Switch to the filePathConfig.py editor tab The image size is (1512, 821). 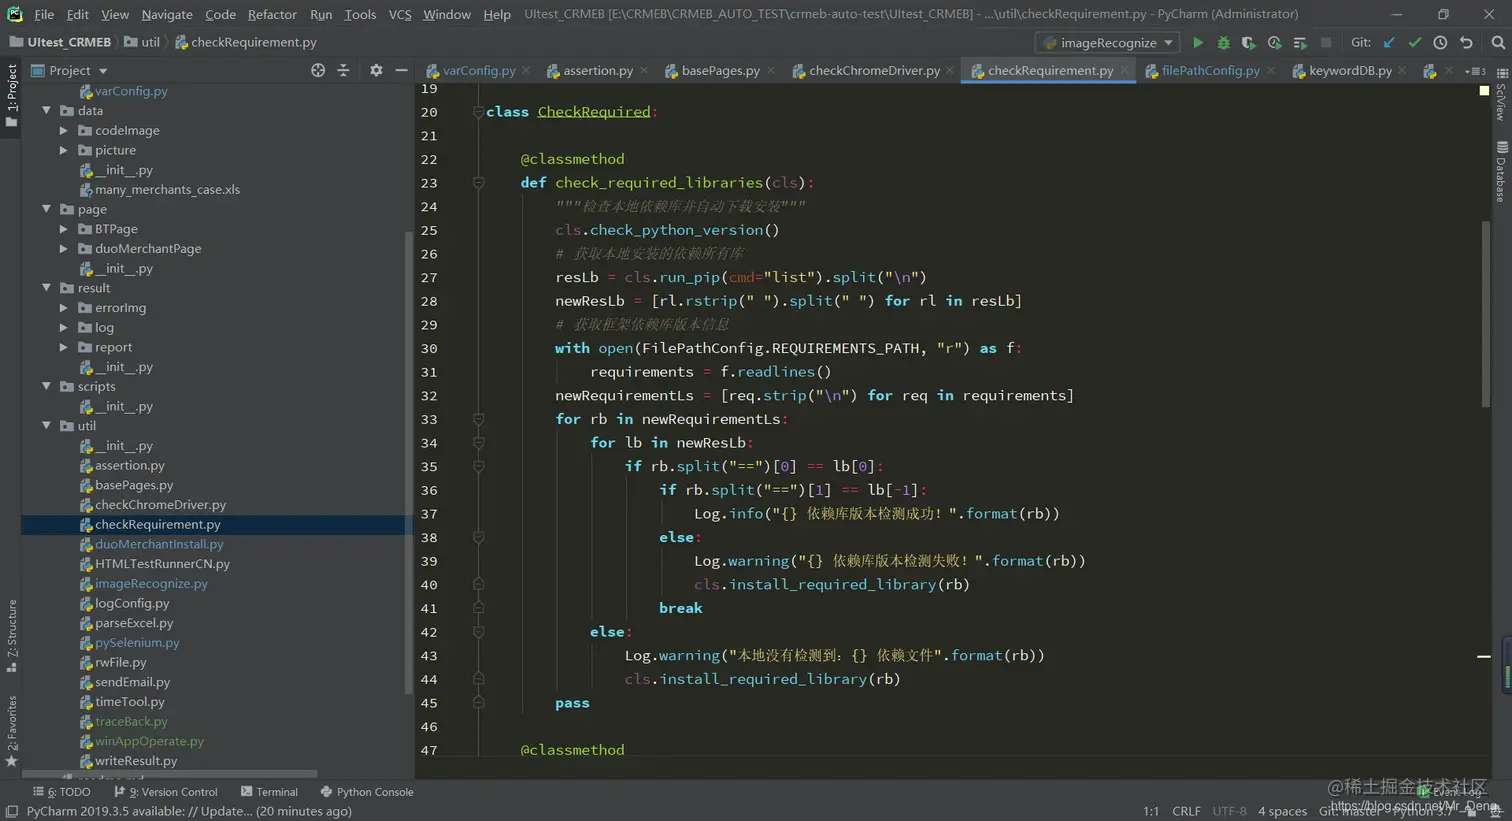point(1209,71)
